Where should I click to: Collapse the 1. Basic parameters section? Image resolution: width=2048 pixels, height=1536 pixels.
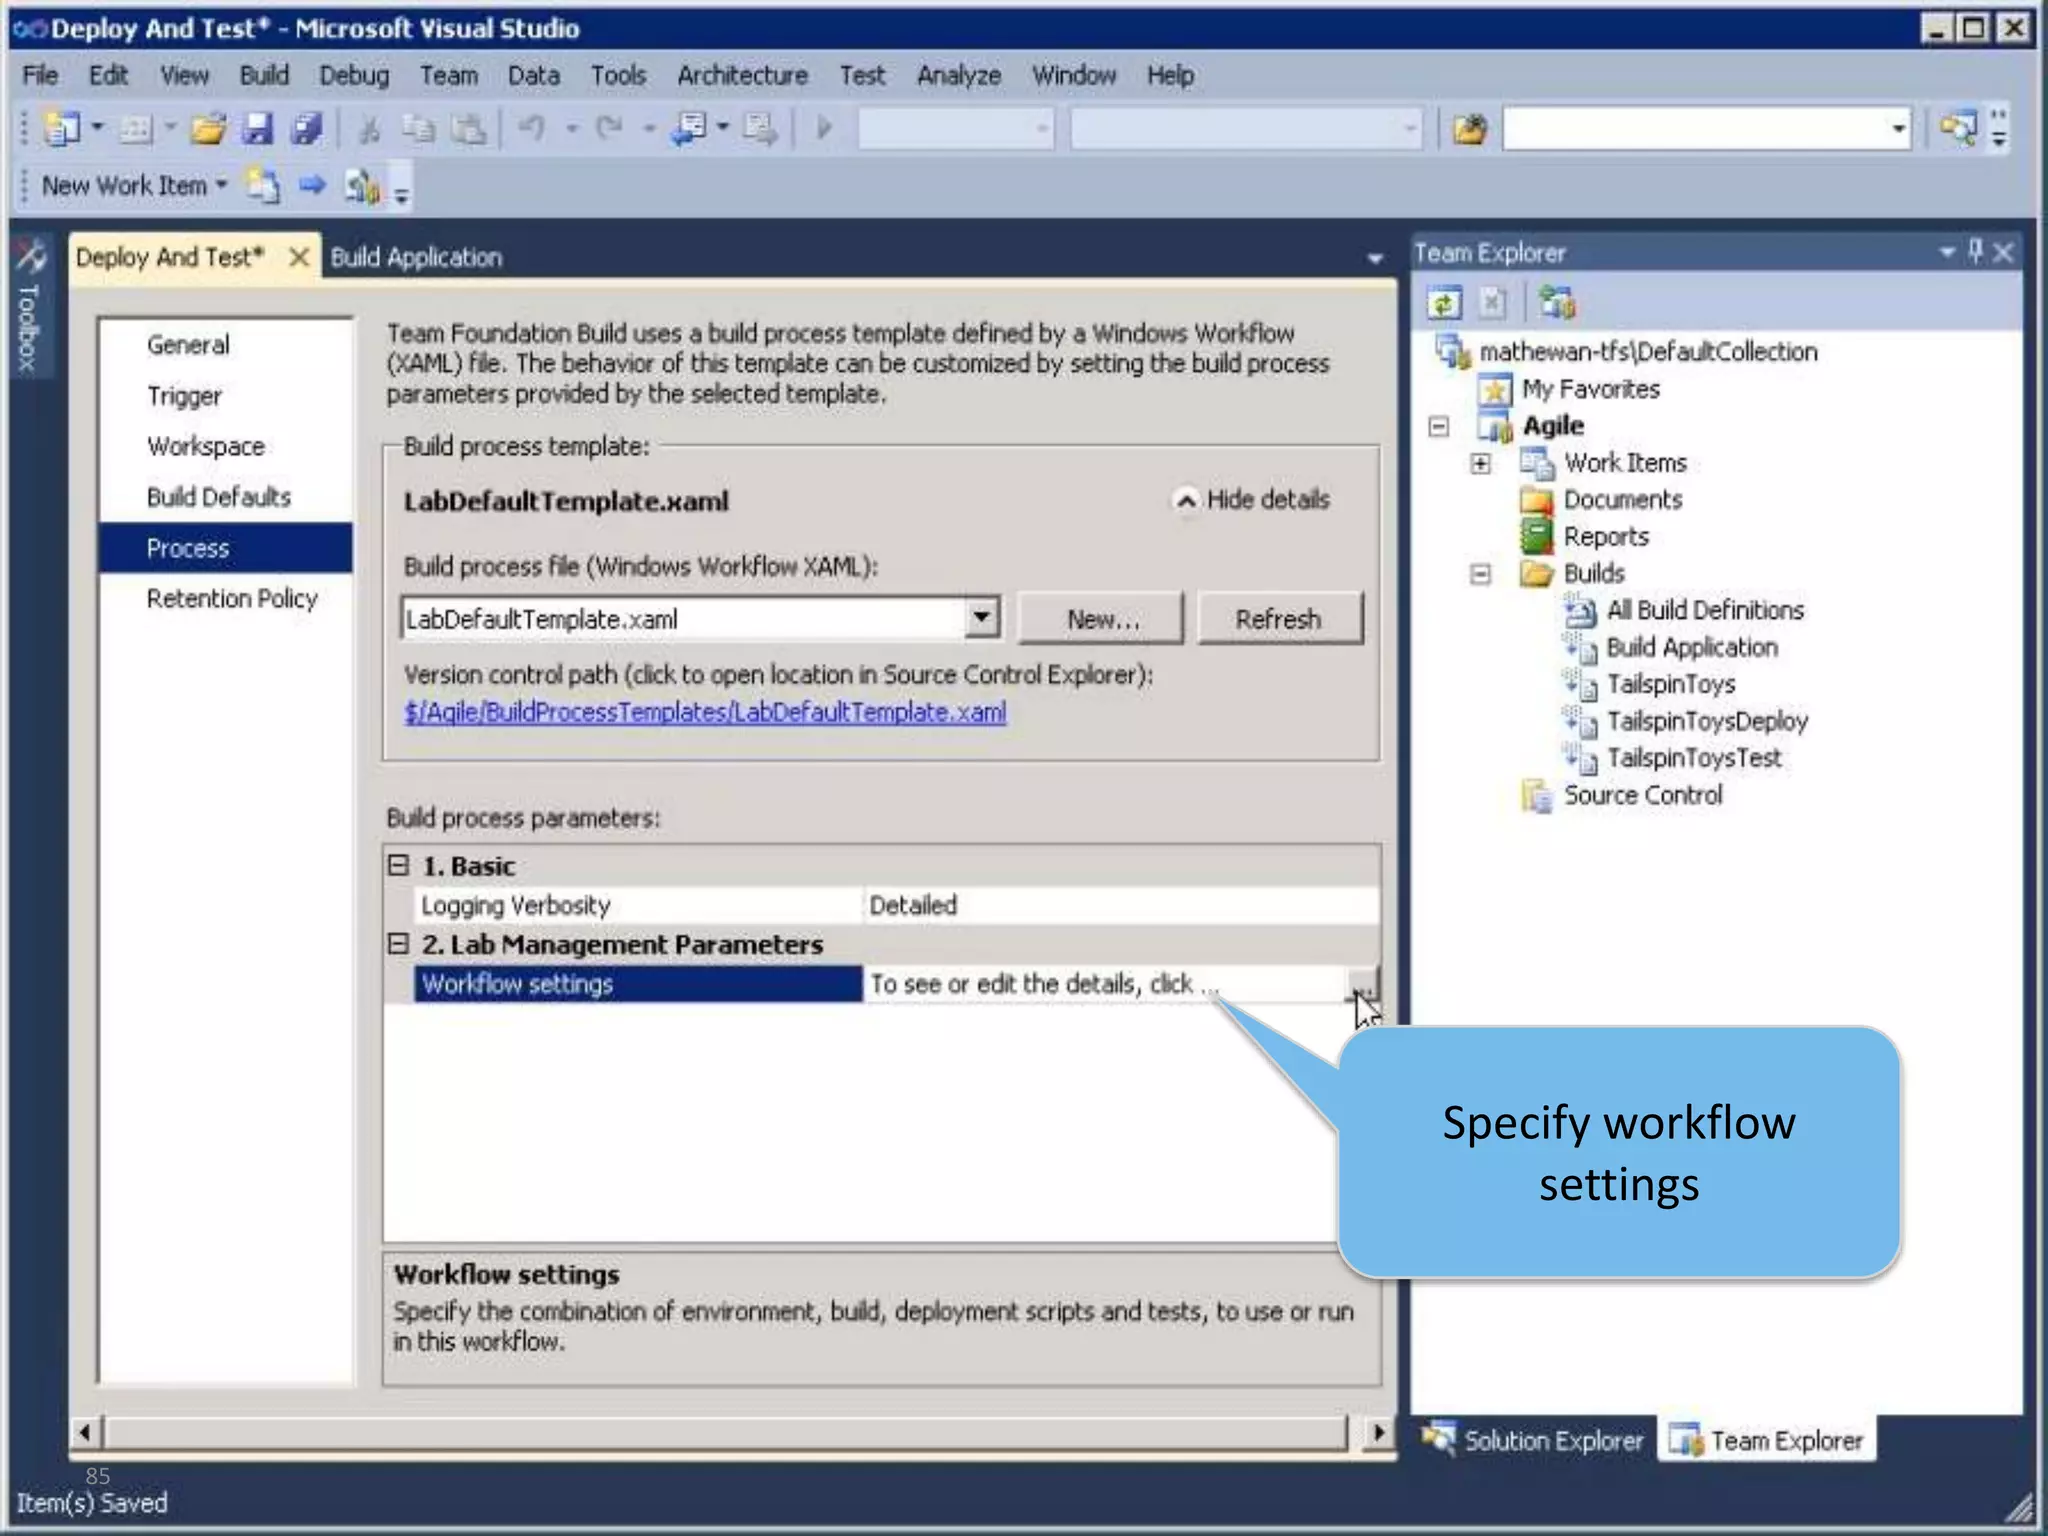pos(398,865)
